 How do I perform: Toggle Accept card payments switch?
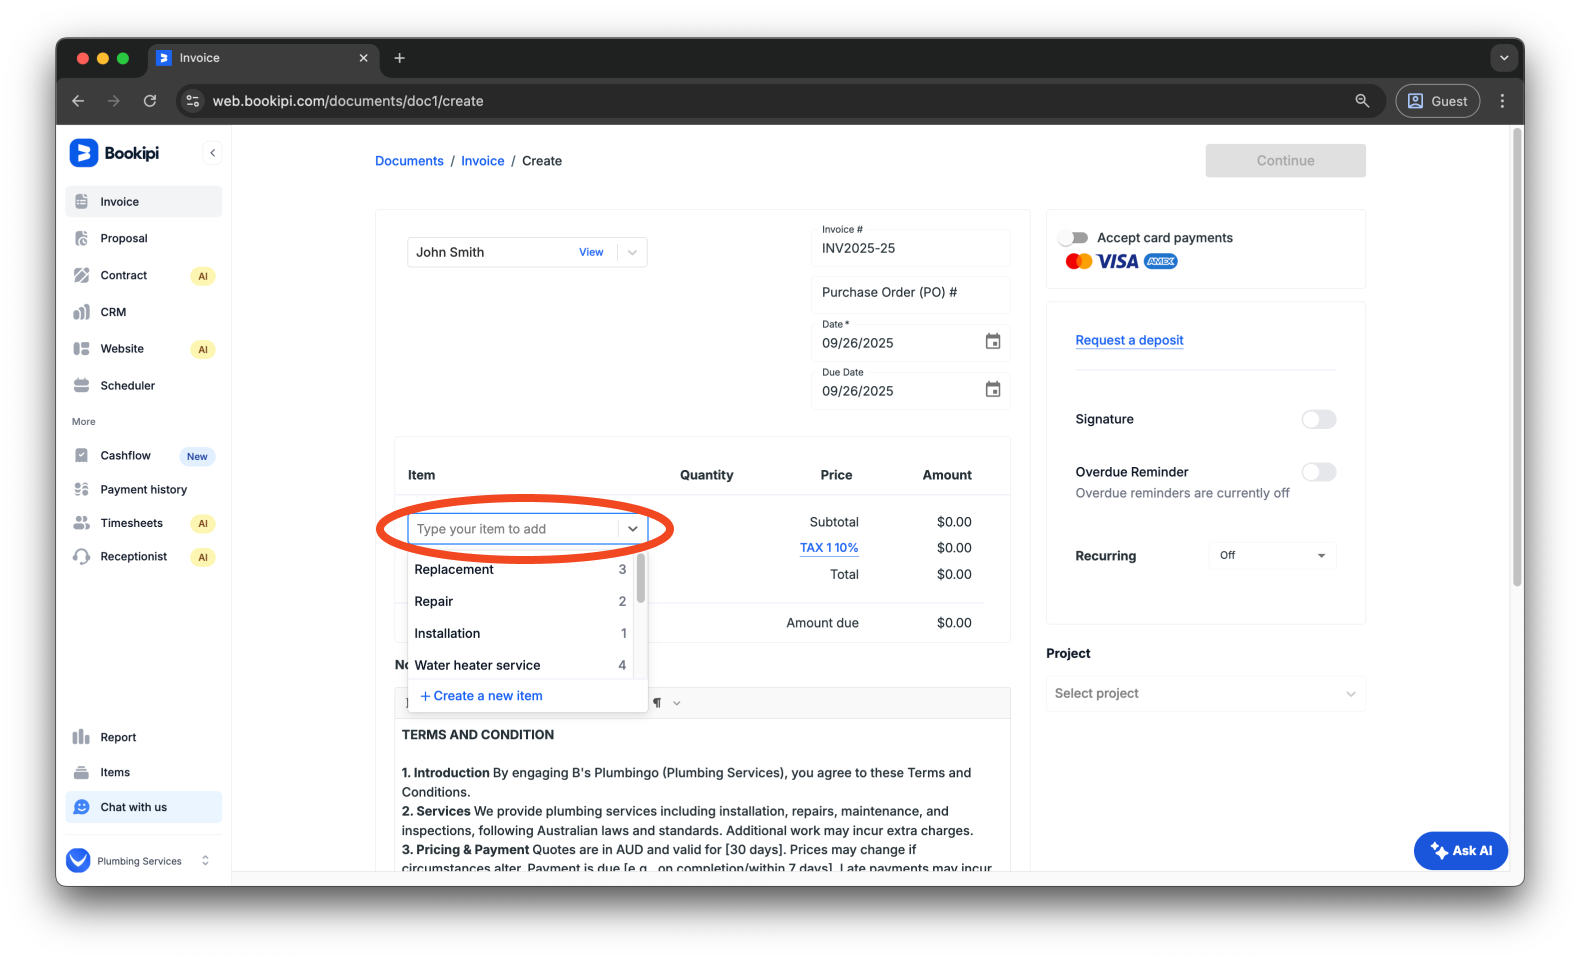pos(1074,238)
